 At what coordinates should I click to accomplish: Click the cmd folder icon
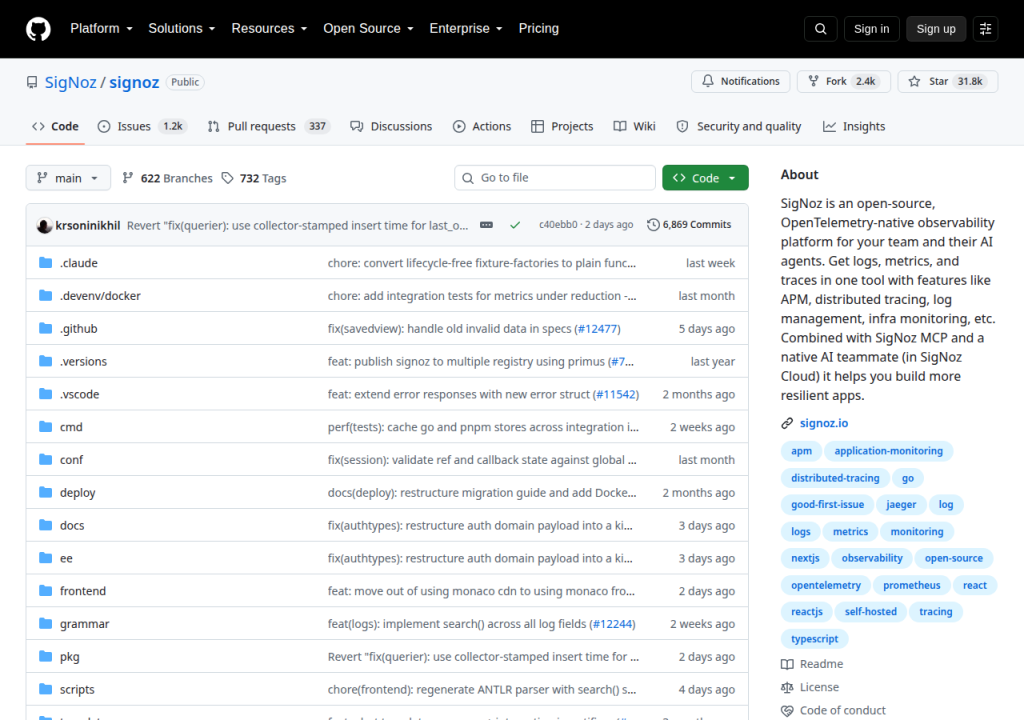click(46, 427)
